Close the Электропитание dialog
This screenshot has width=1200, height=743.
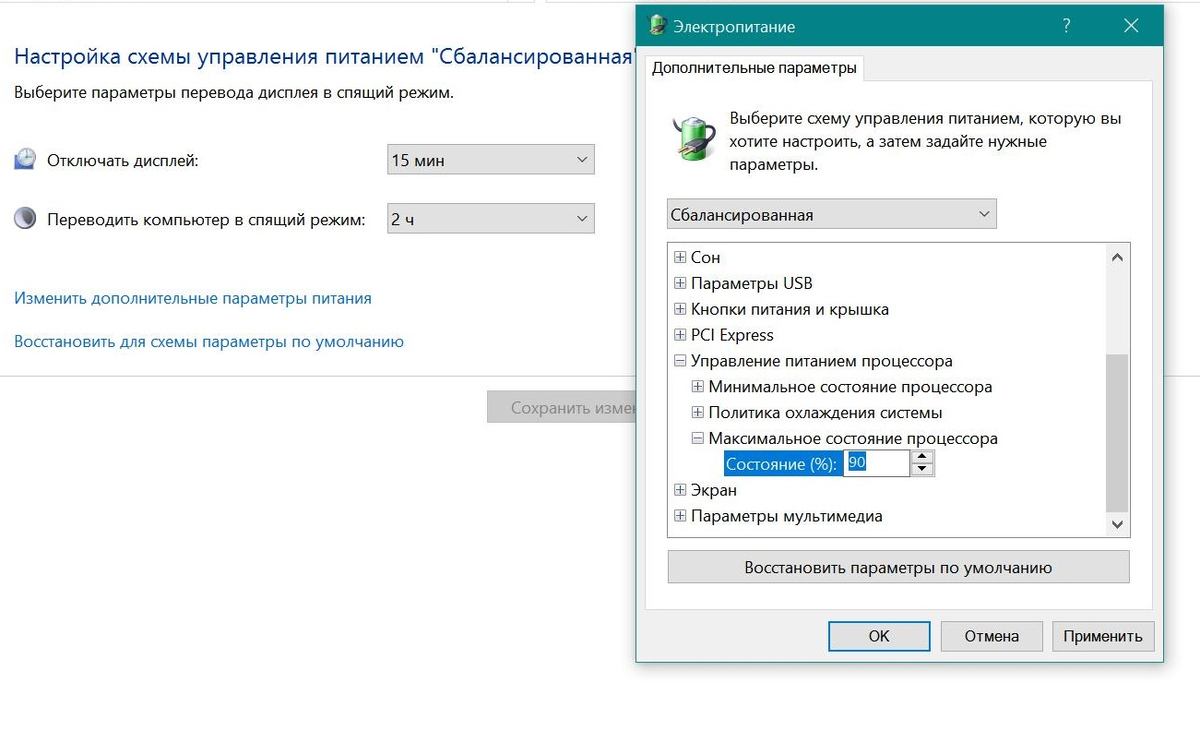1131,26
